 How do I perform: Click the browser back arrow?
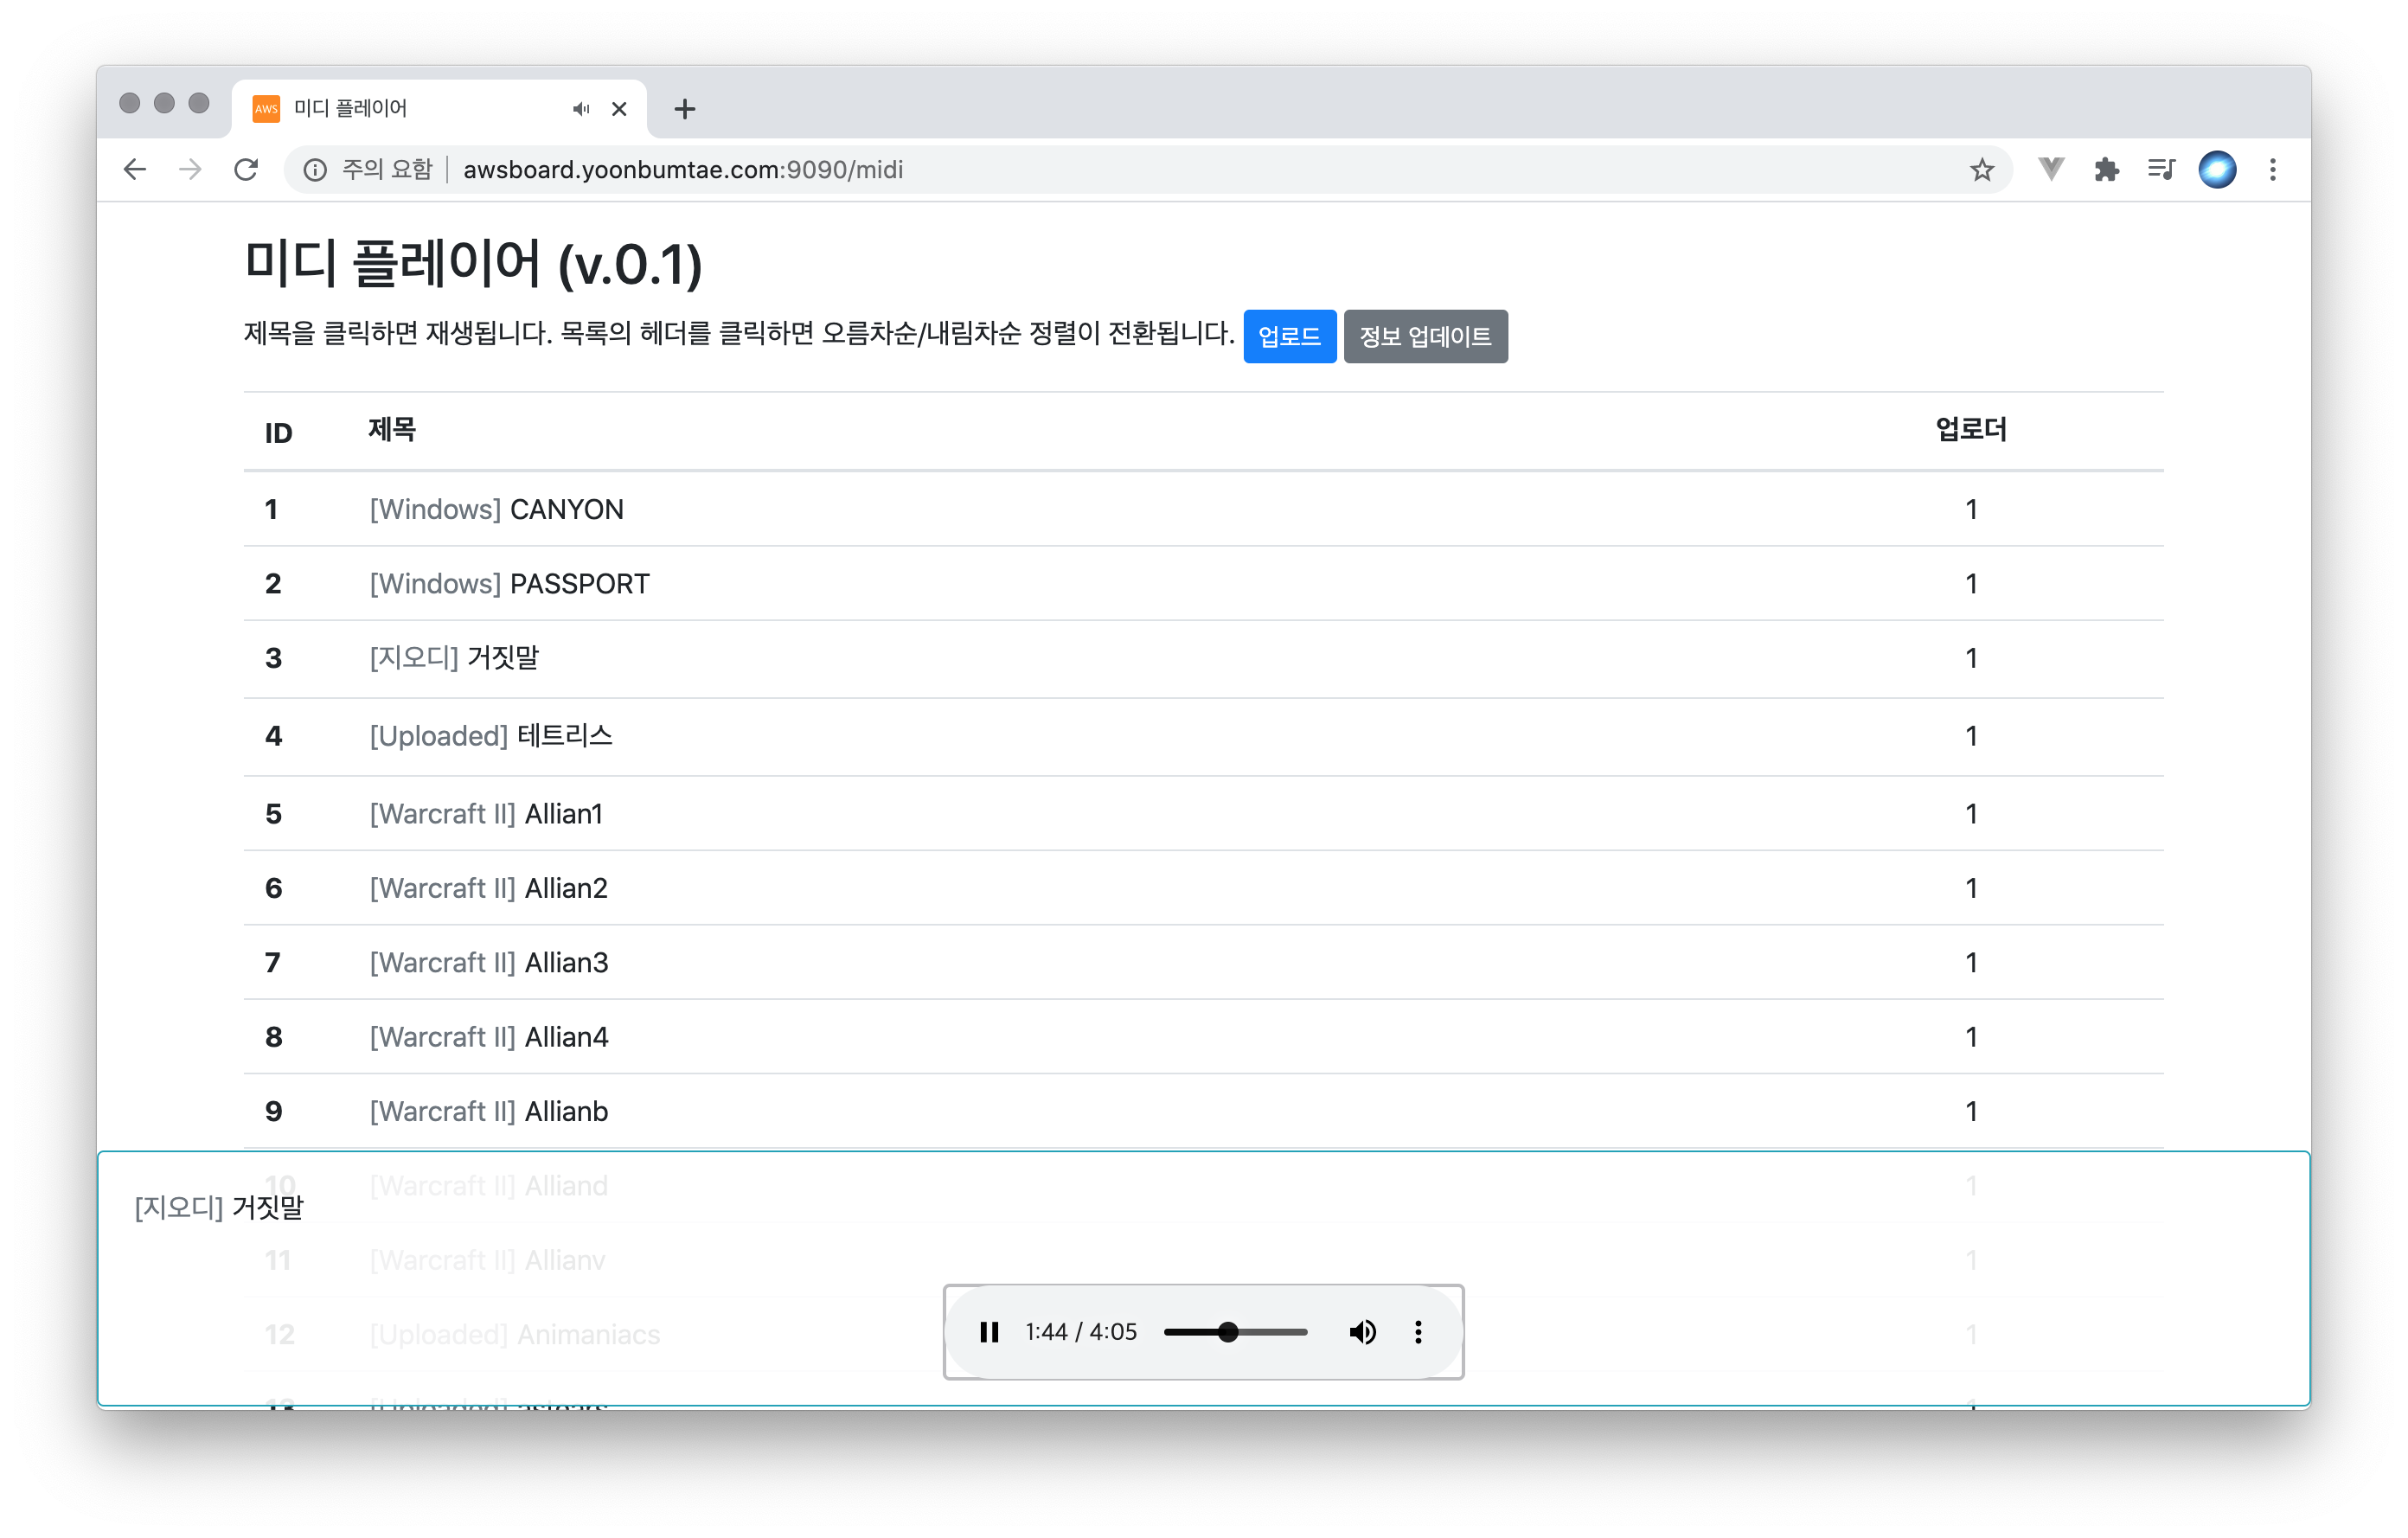pos(135,170)
